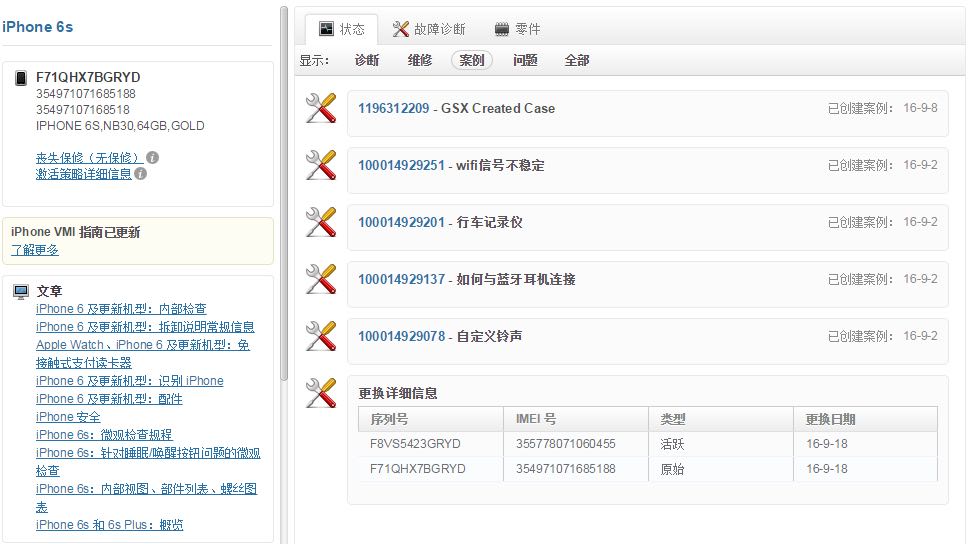The image size is (969, 544).
Task: Show 全部 entries
Action: click(x=577, y=60)
